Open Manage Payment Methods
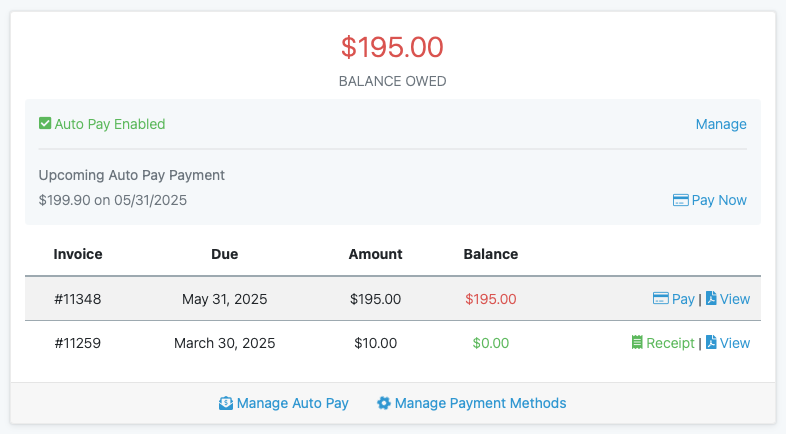Image resolution: width=786 pixels, height=434 pixels. [x=480, y=403]
